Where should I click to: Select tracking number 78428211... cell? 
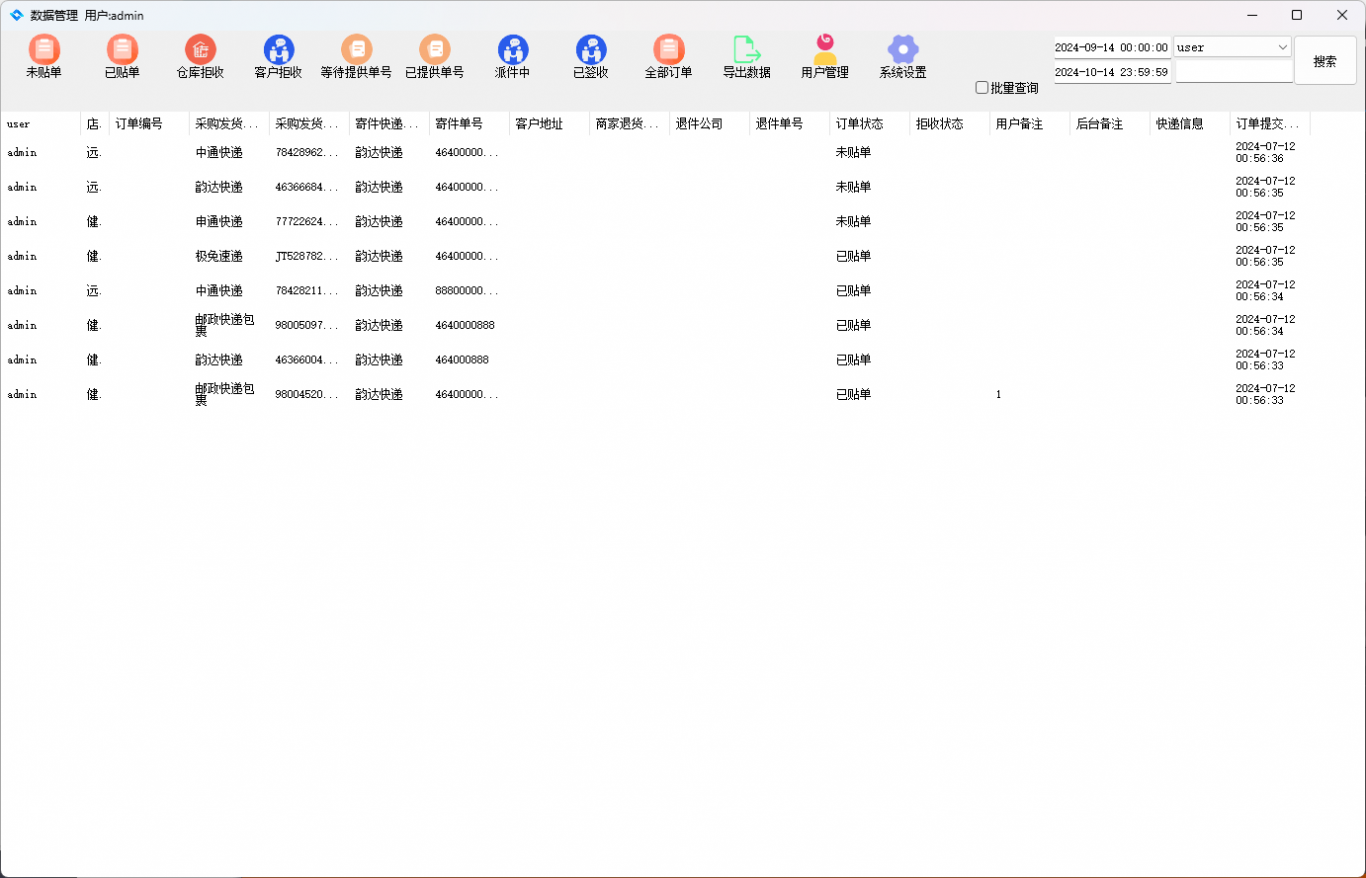click(307, 290)
